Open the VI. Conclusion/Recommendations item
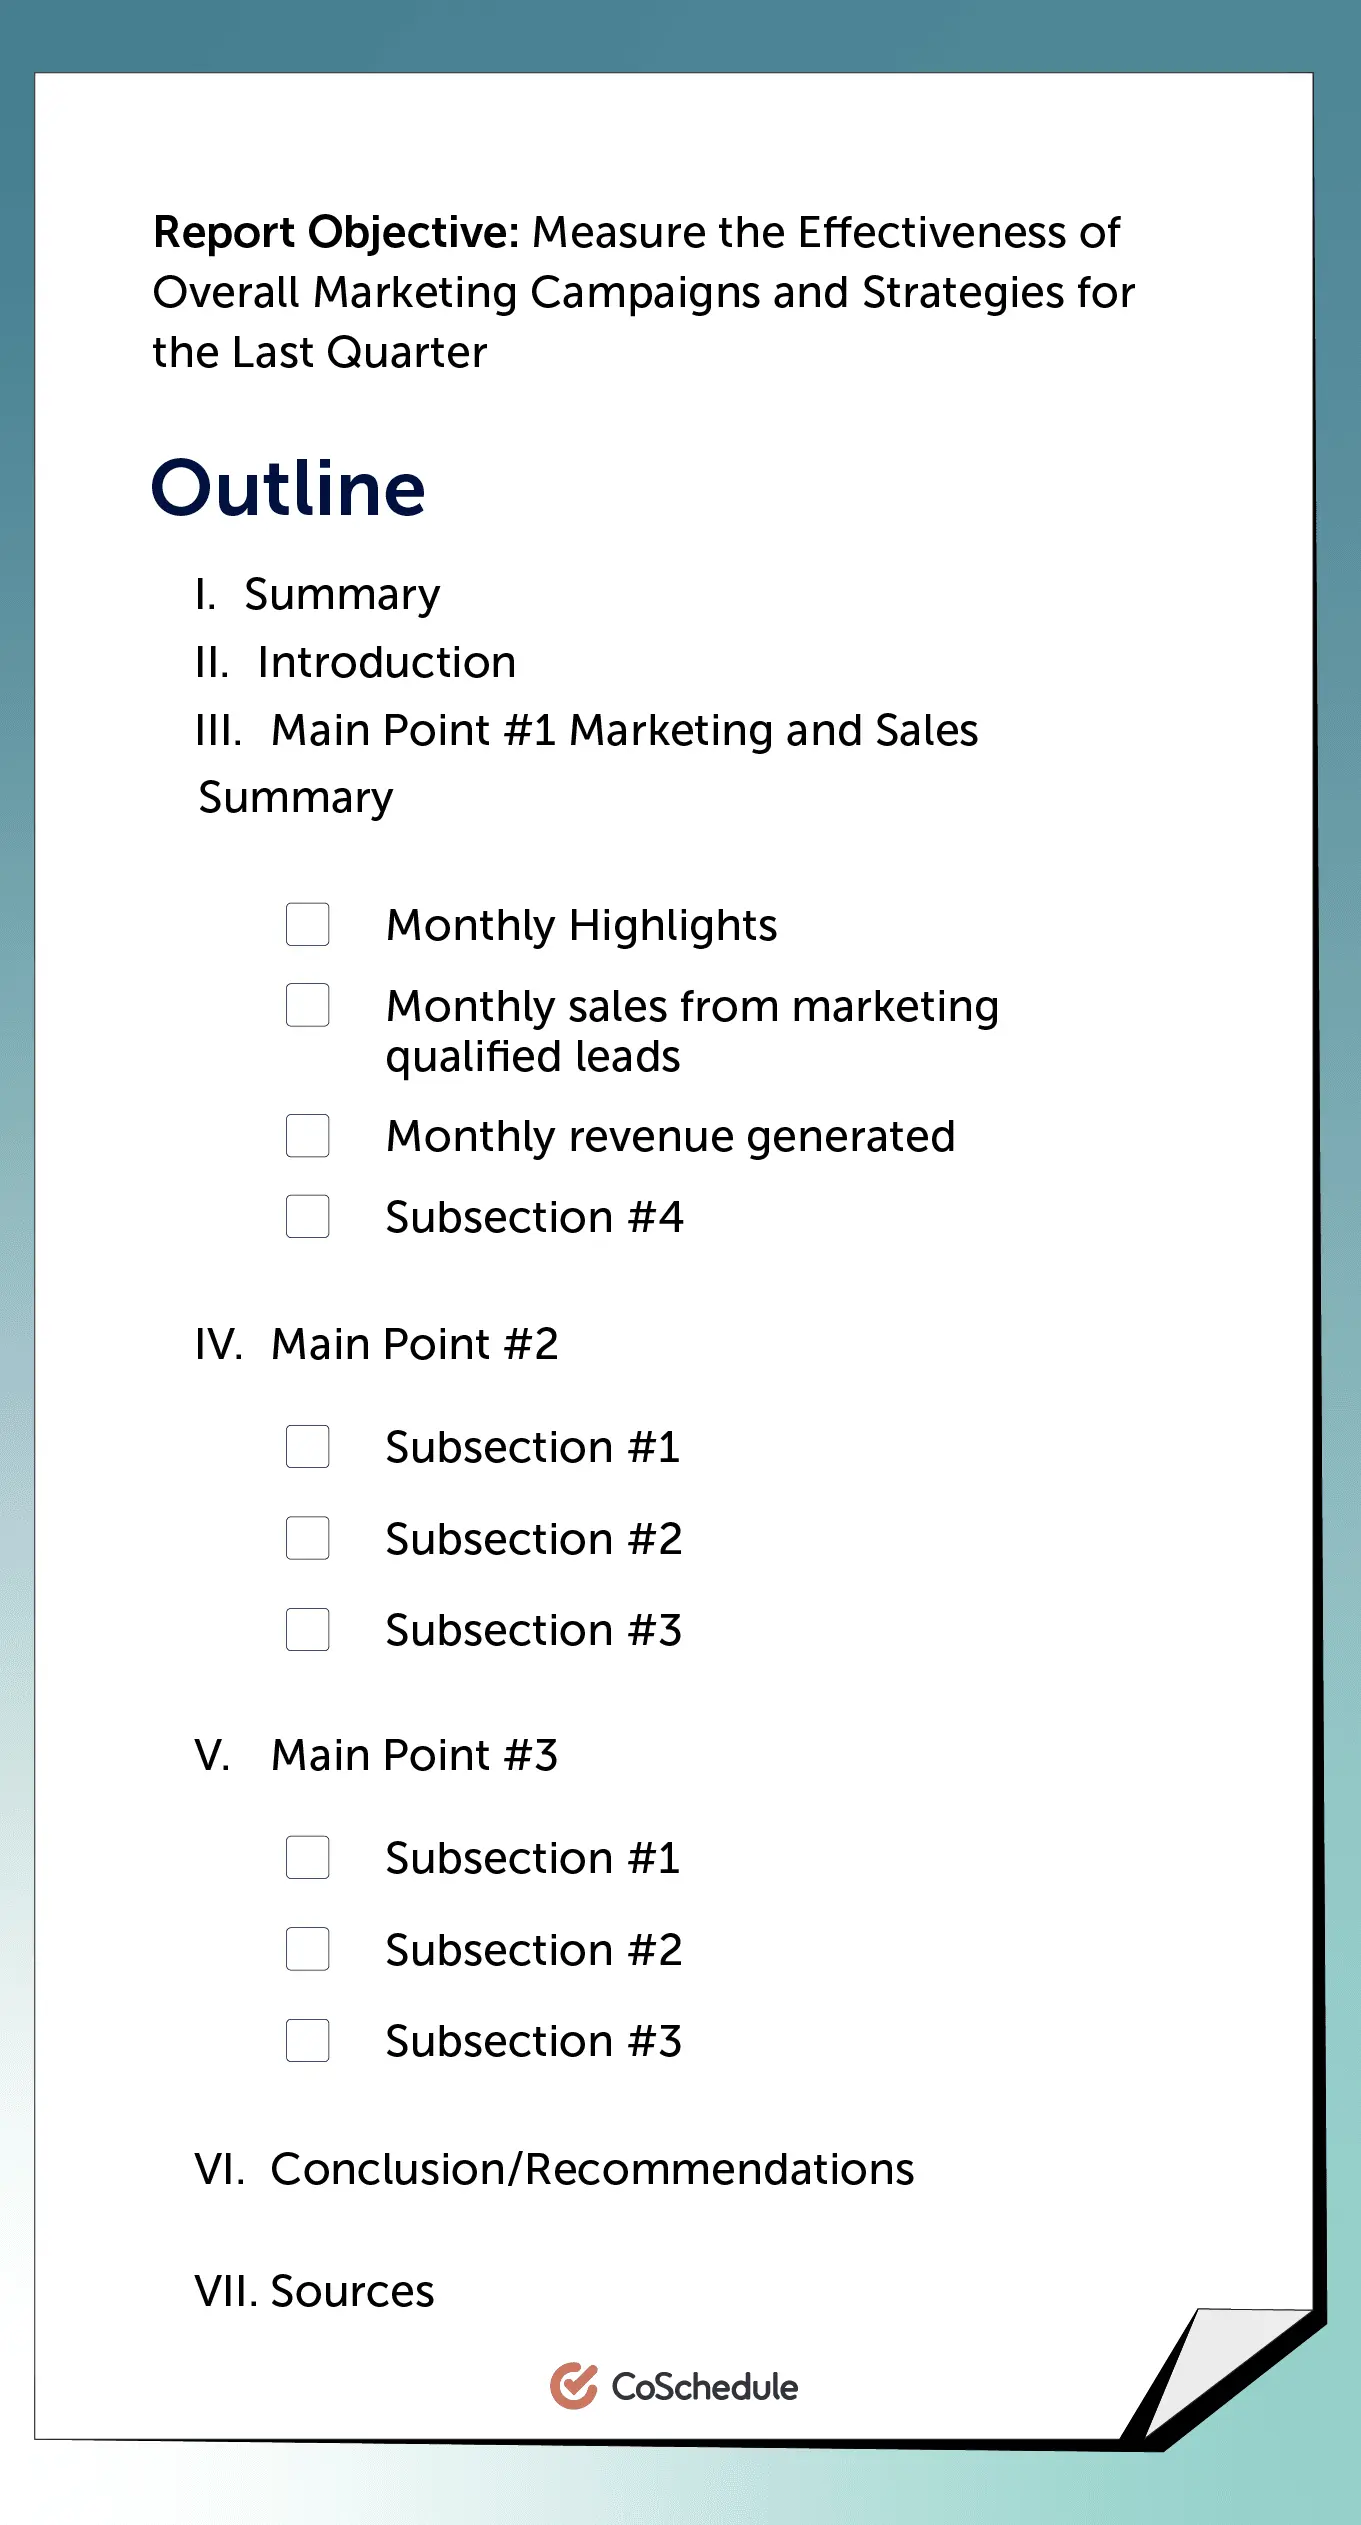Image resolution: width=1361 pixels, height=2525 pixels. click(555, 2169)
